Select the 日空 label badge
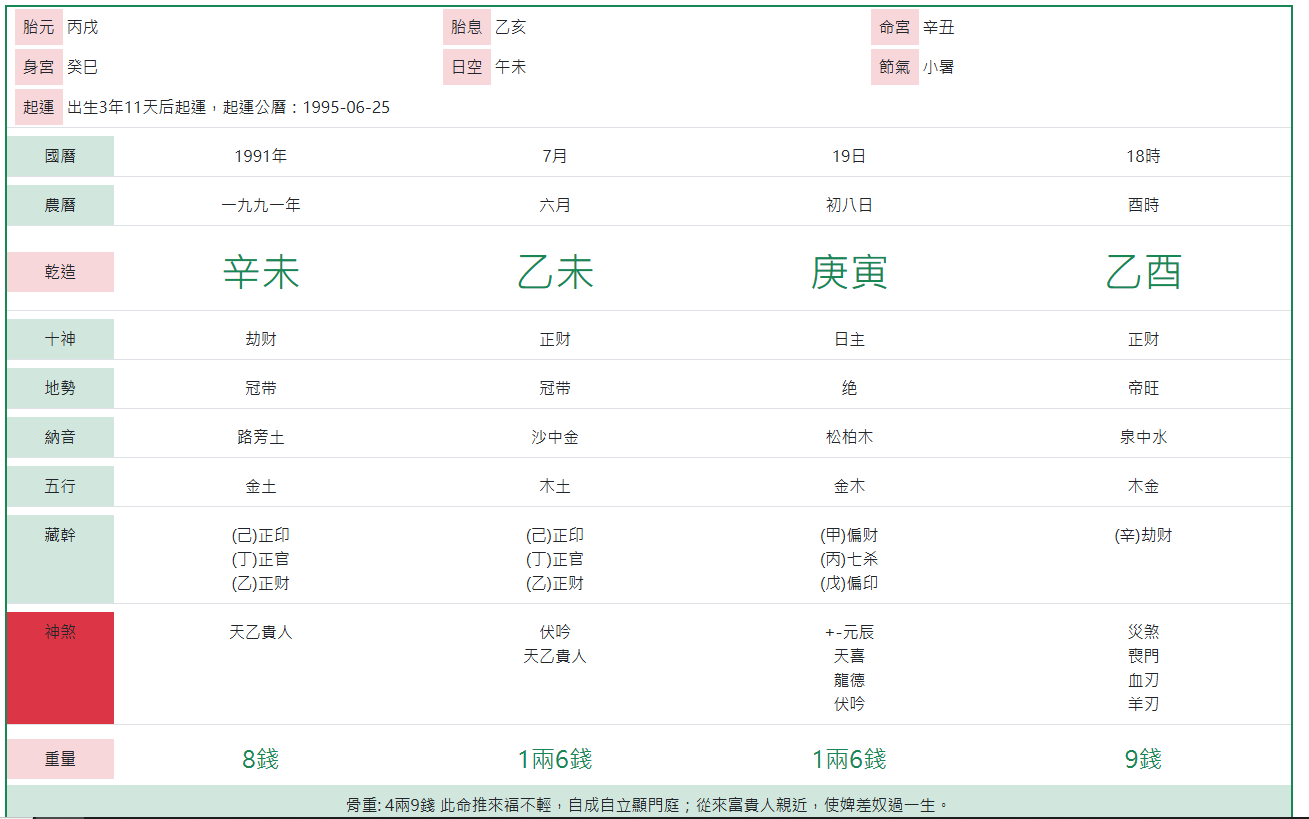Viewport: 1309px width, 819px height. point(466,67)
